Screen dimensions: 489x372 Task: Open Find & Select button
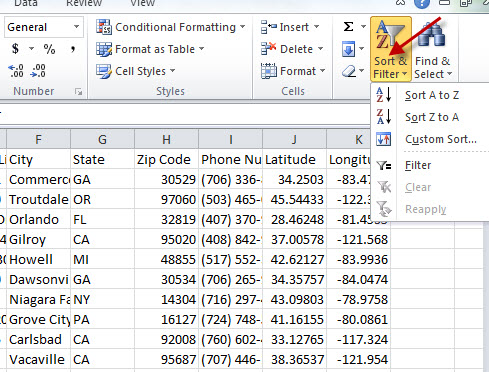tap(433, 50)
